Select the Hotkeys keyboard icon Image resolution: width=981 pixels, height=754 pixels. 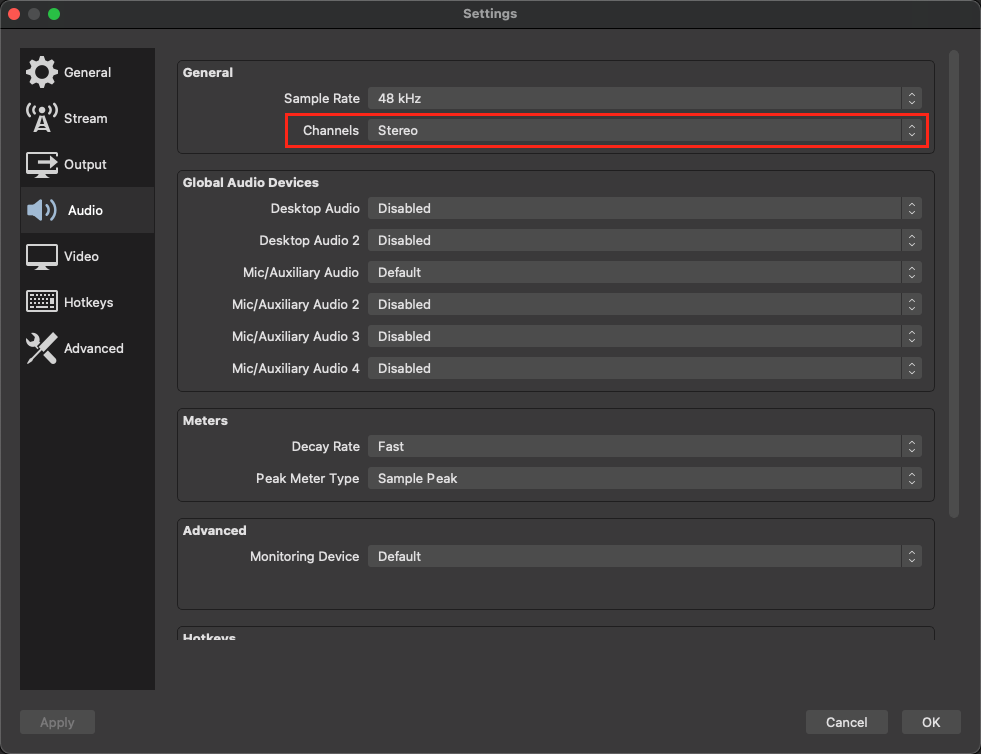click(42, 302)
